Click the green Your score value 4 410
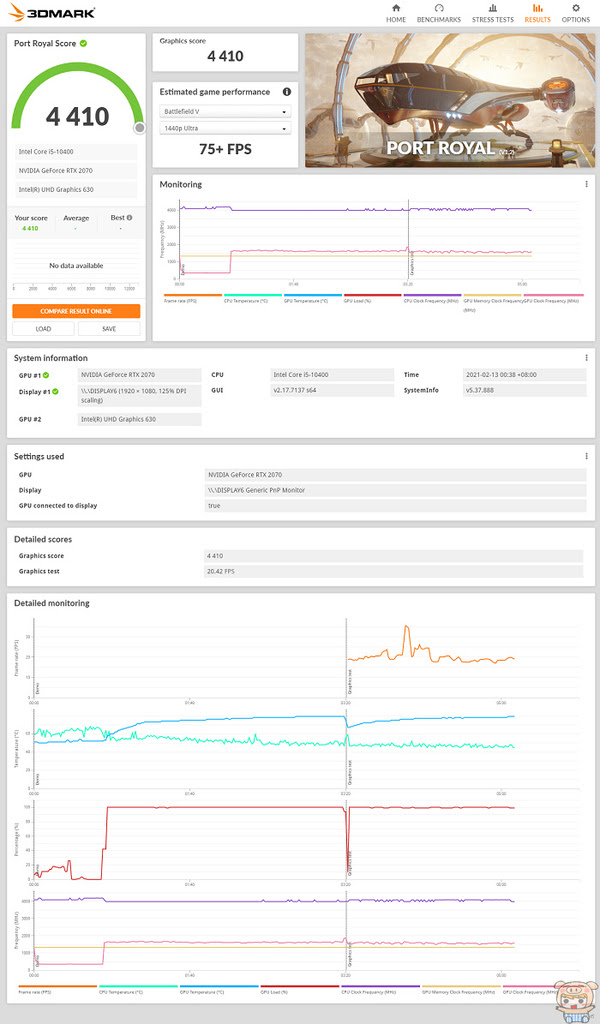Screen dimensions: 600x1024 tap(30, 229)
